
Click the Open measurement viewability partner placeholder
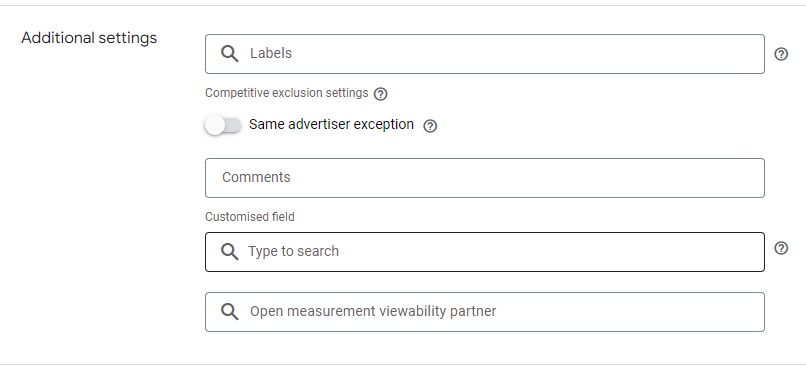click(x=373, y=311)
